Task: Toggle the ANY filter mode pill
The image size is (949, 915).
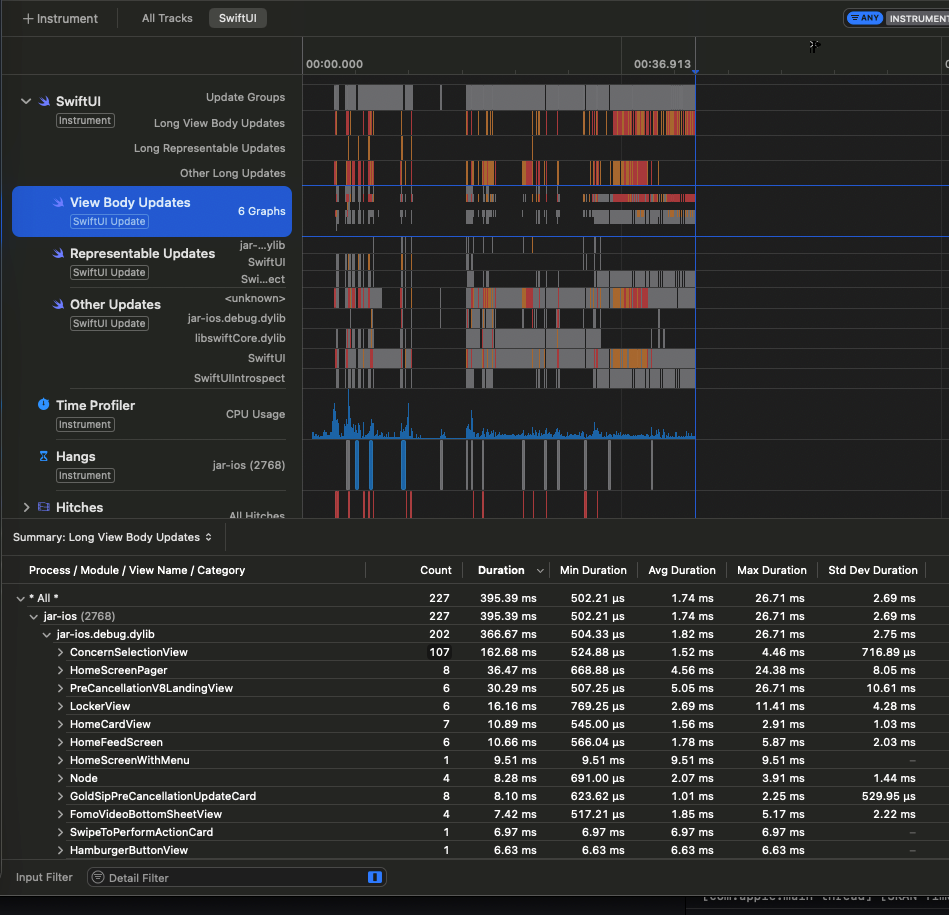Action: pyautogui.click(x=865, y=18)
